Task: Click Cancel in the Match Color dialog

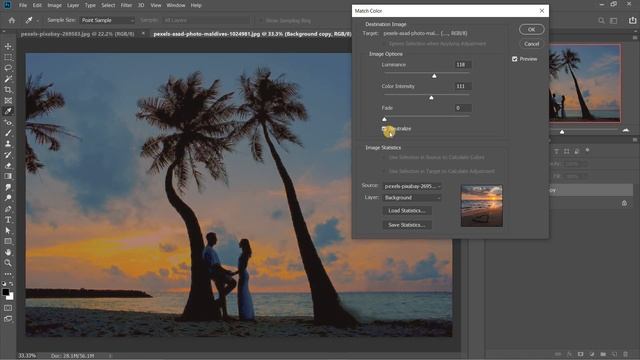Action: coord(531,44)
